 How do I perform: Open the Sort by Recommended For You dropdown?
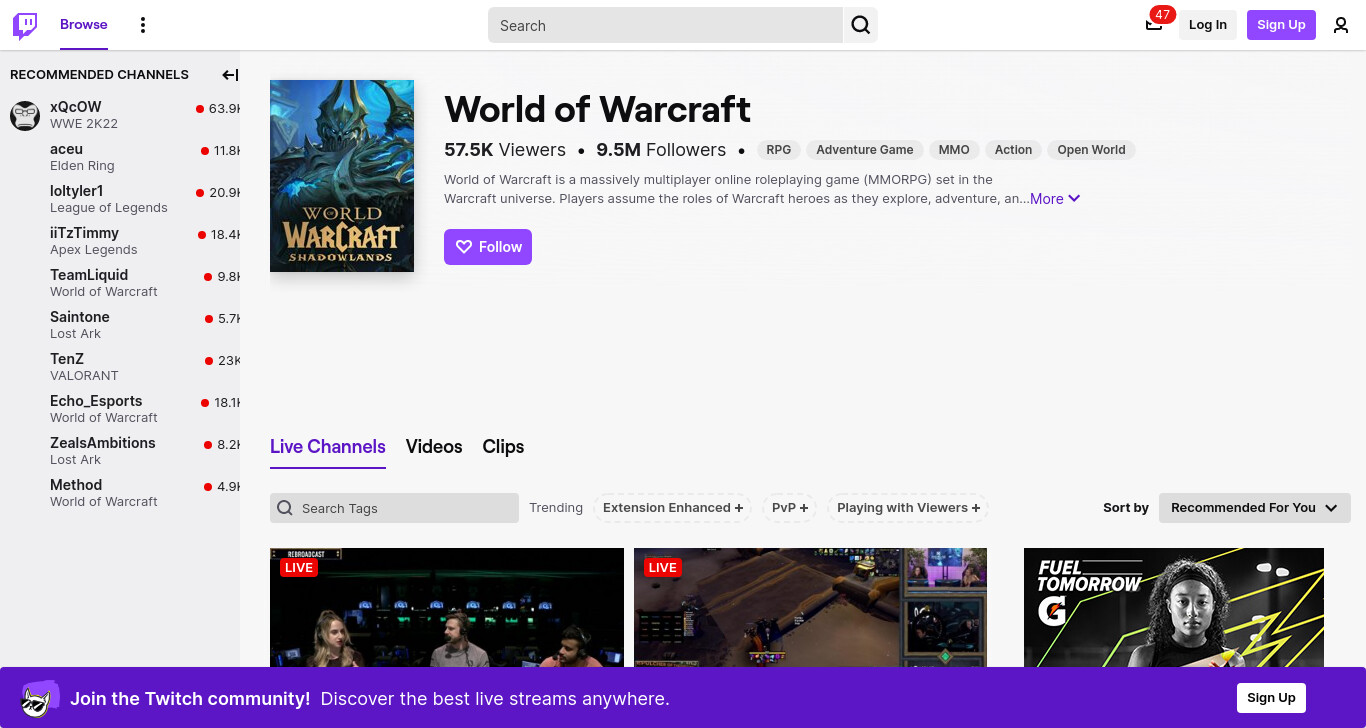pyautogui.click(x=1254, y=508)
